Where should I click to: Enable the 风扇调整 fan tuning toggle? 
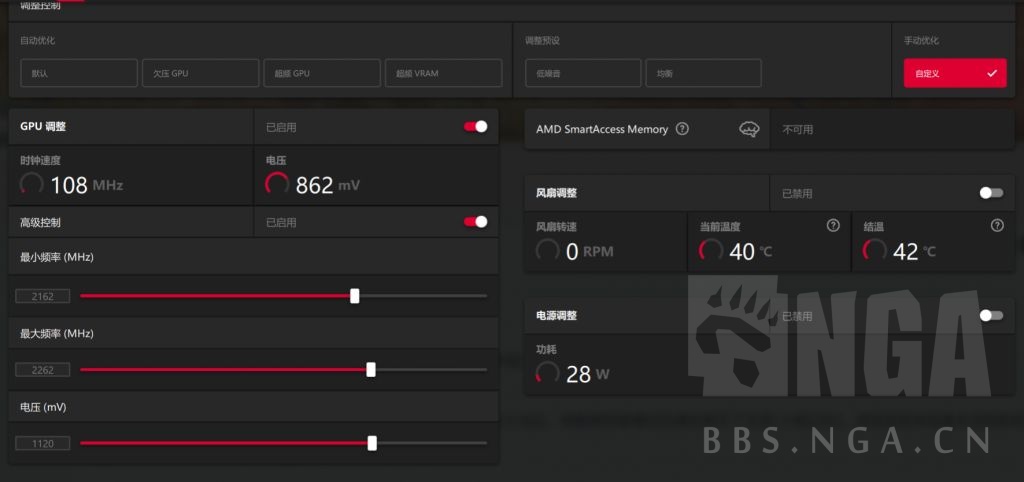pyautogui.click(x=991, y=193)
